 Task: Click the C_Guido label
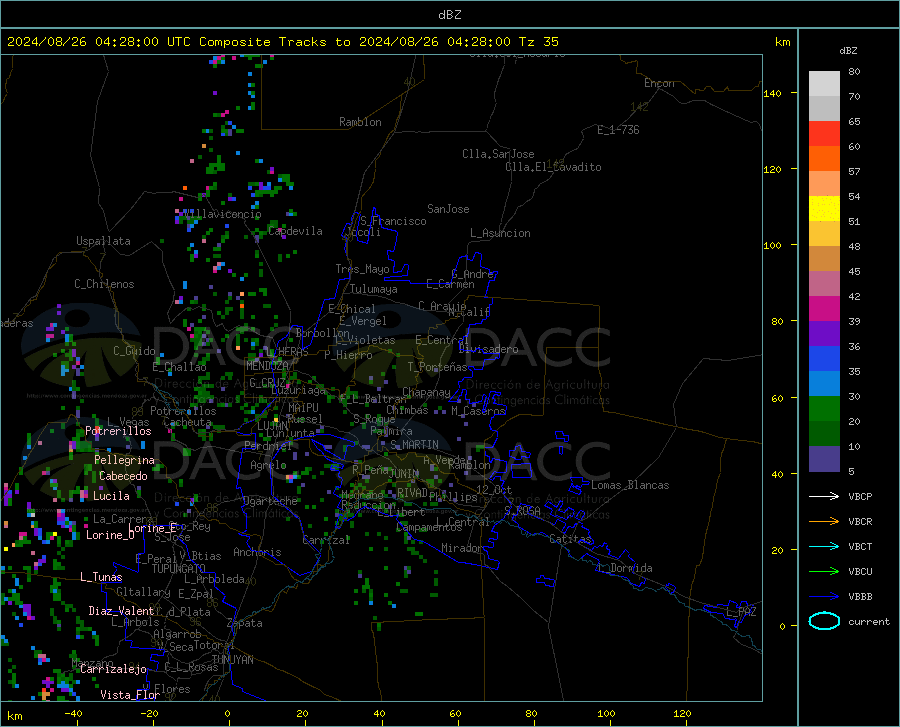click(x=134, y=351)
